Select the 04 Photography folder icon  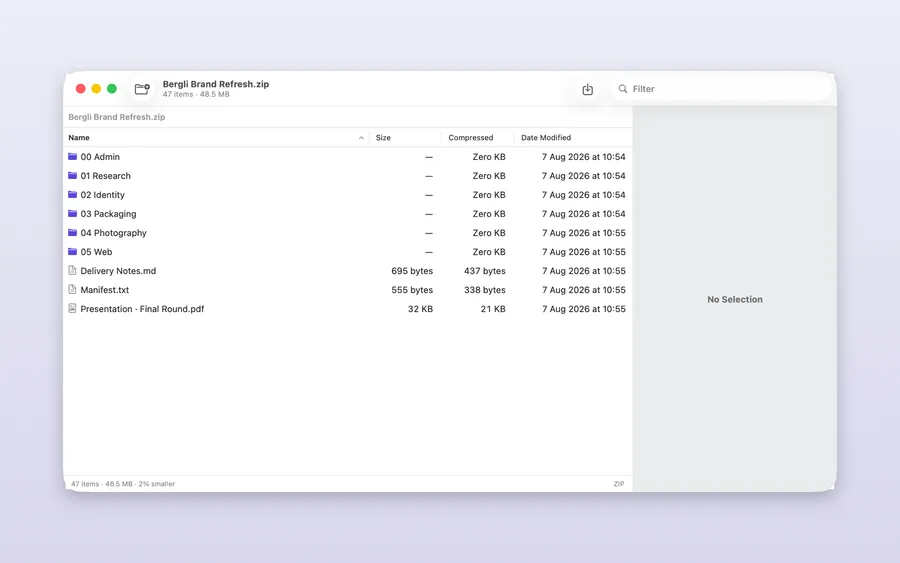pos(72,232)
